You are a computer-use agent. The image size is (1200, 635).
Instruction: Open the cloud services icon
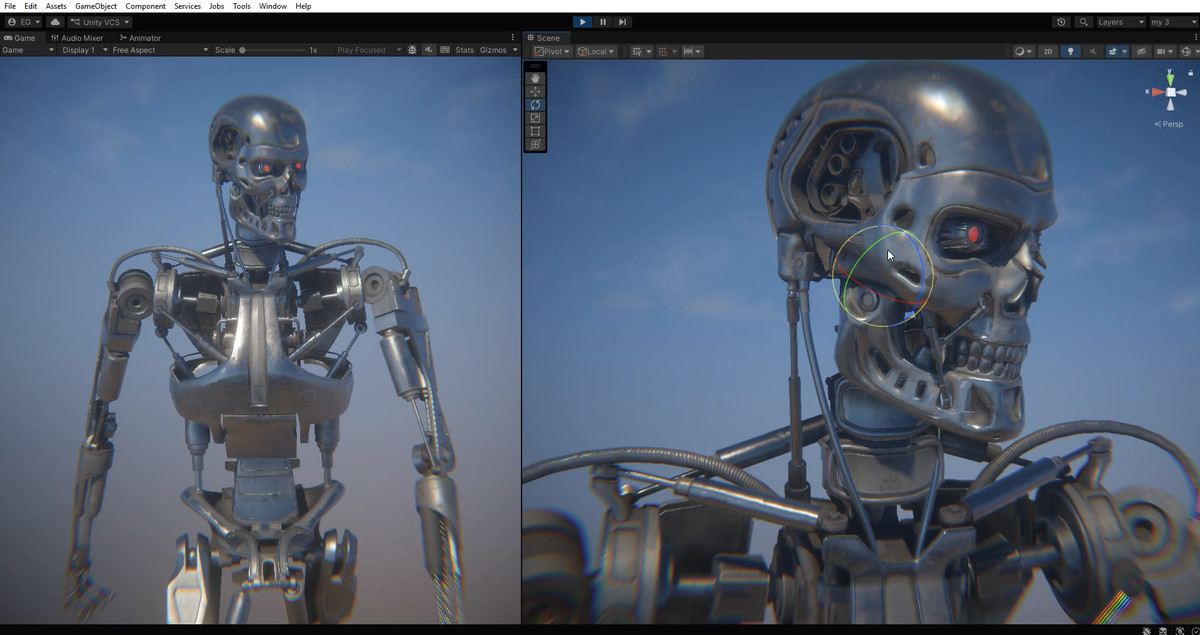click(x=54, y=22)
